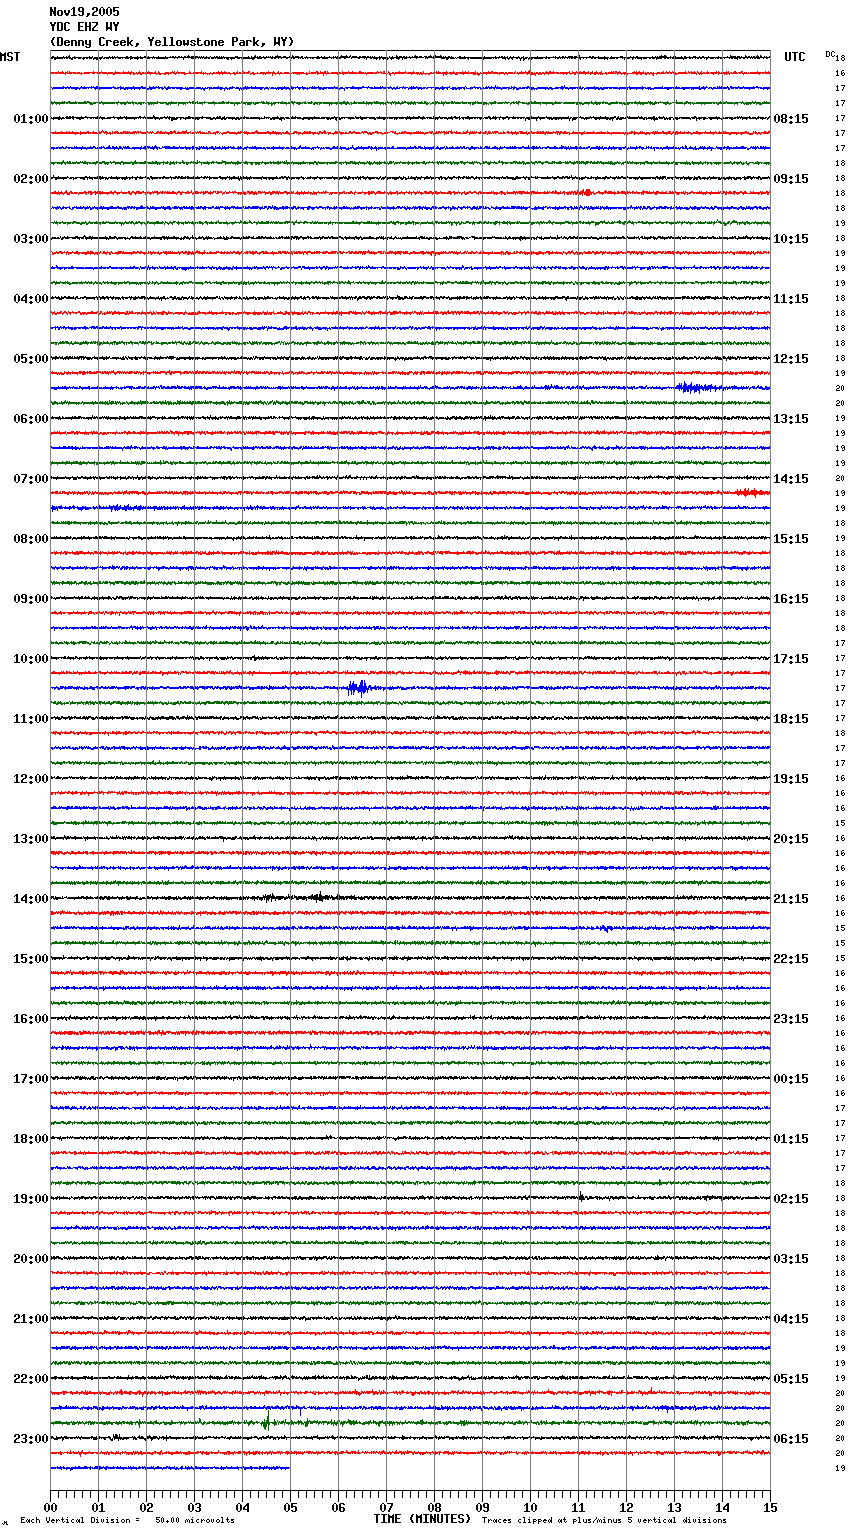
Task: Click the 02:15 UTC time label
Action: pos(791,1199)
